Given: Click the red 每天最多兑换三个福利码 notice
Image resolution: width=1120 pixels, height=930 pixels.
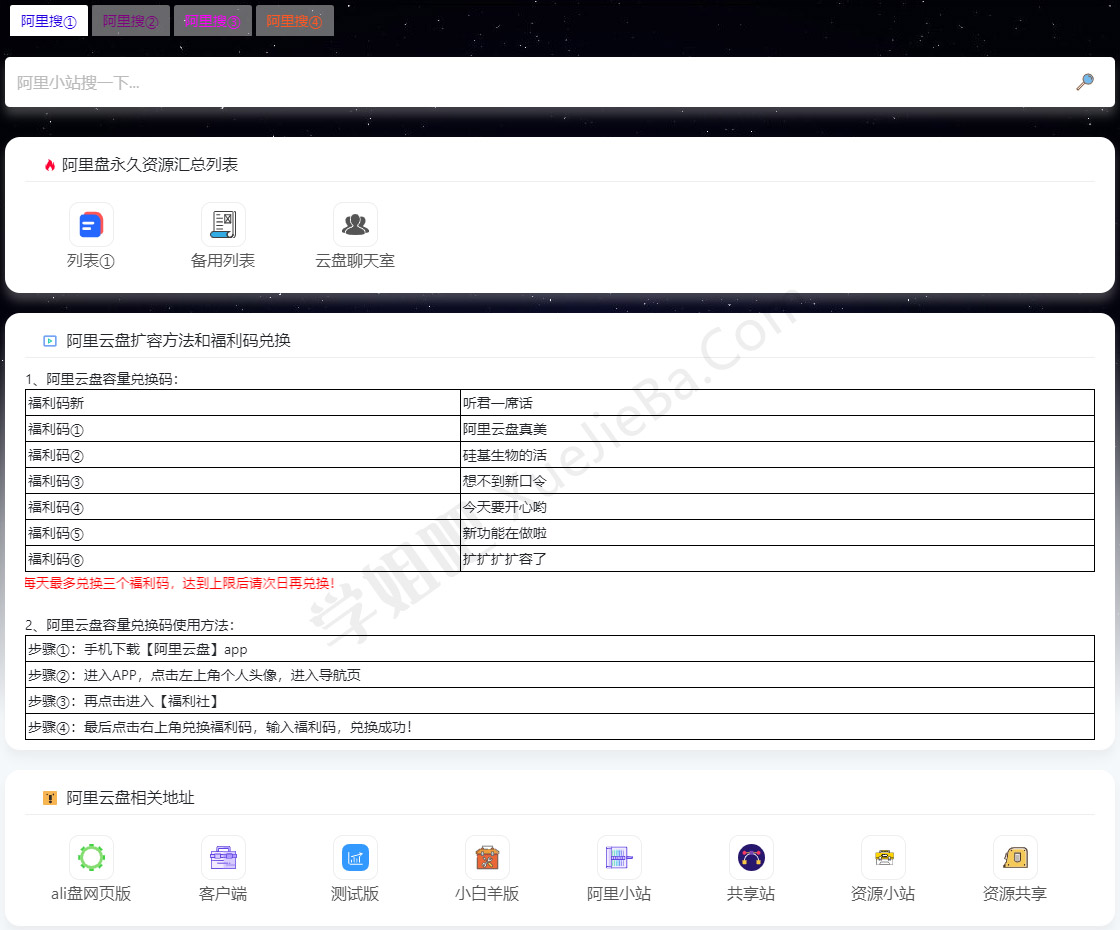Looking at the screenshot, I should (179, 583).
